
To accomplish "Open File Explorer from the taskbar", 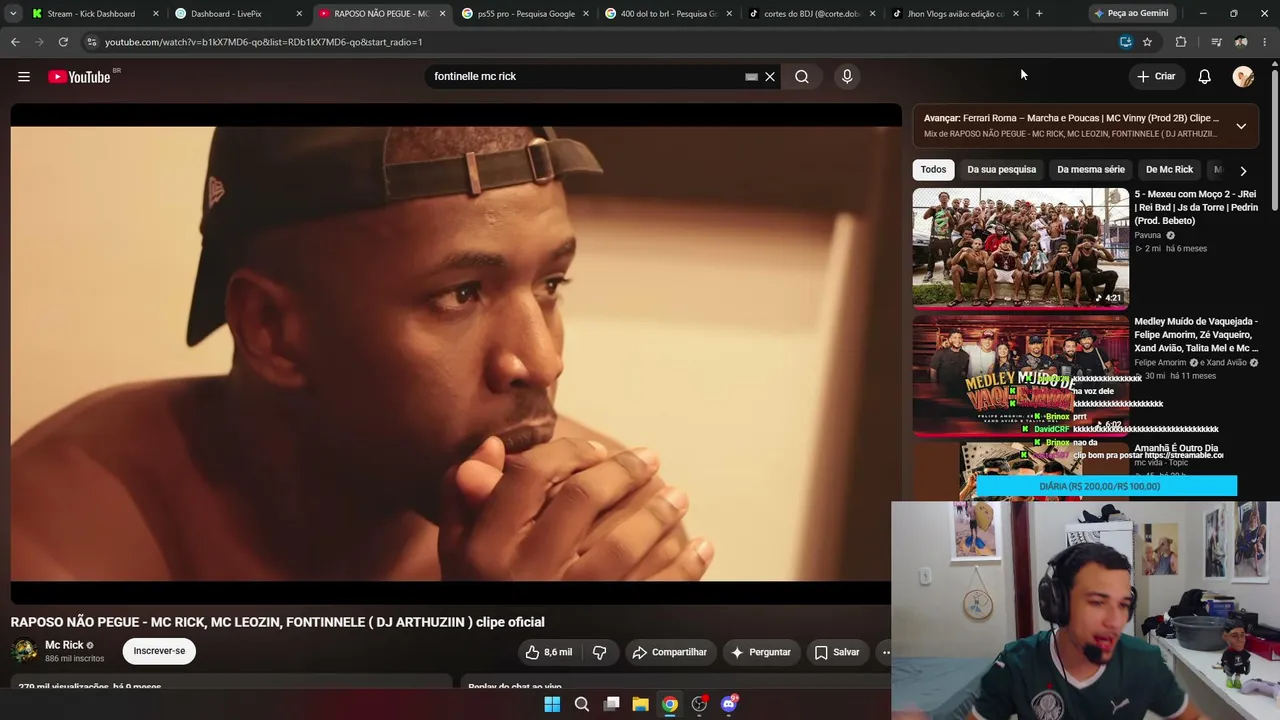I will click(640, 704).
